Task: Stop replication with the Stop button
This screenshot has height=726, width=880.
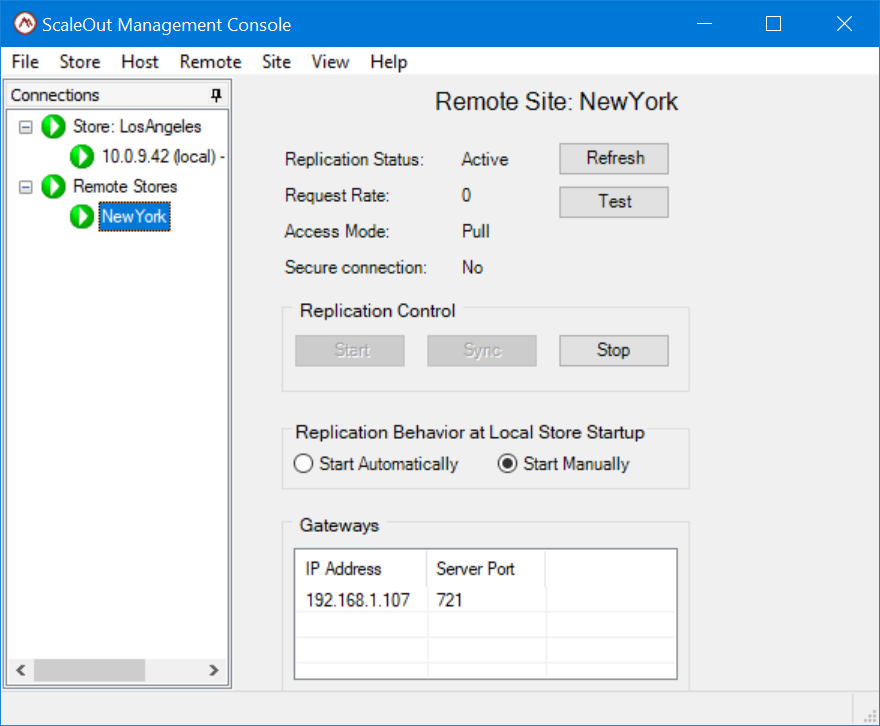Action: point(614,351)
